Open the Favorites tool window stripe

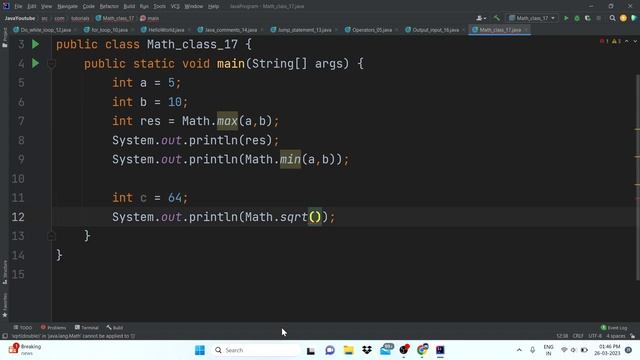(5, 305)
